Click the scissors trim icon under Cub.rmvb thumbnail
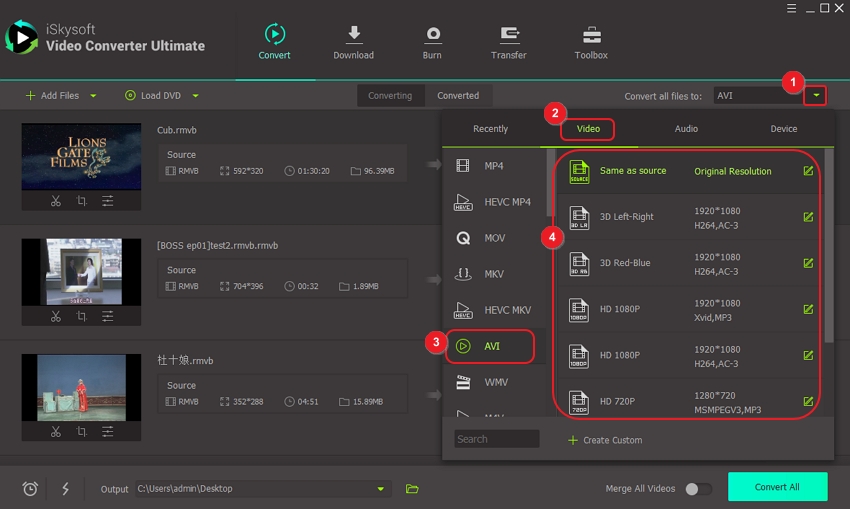850x509 pixels. [56, 201]
